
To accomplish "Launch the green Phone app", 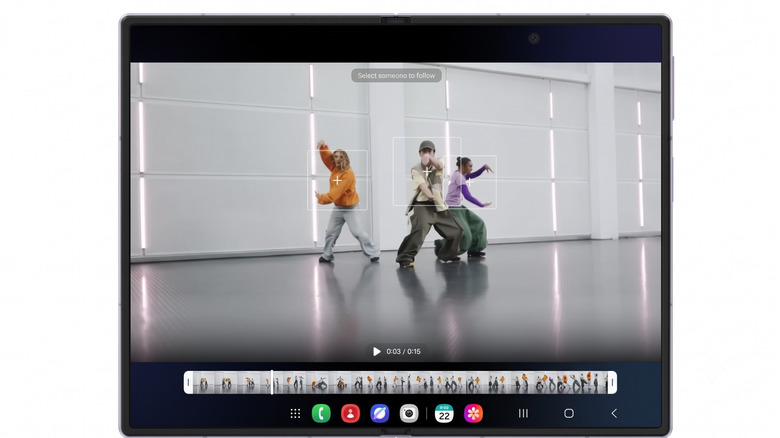I will click(x=321, y=414).
